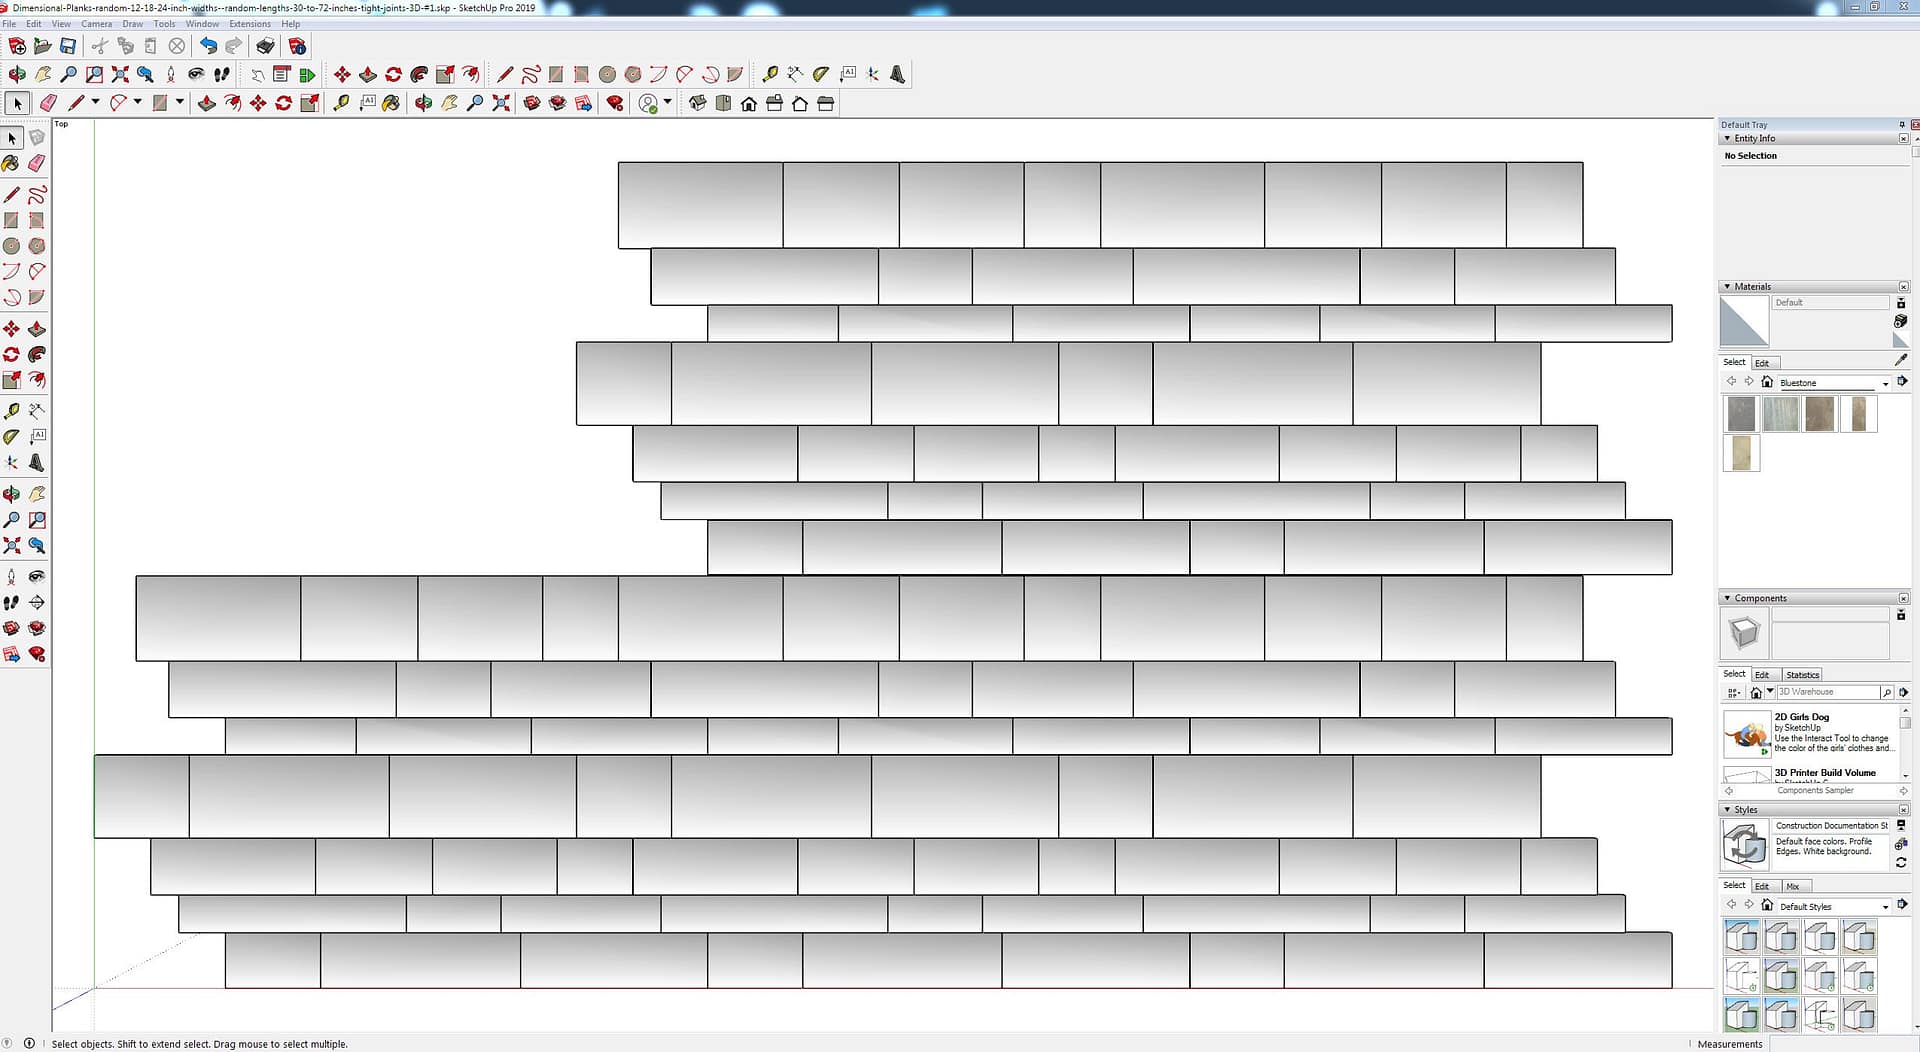Collapse the Entity Info panel

click(x=1727, y=139)
